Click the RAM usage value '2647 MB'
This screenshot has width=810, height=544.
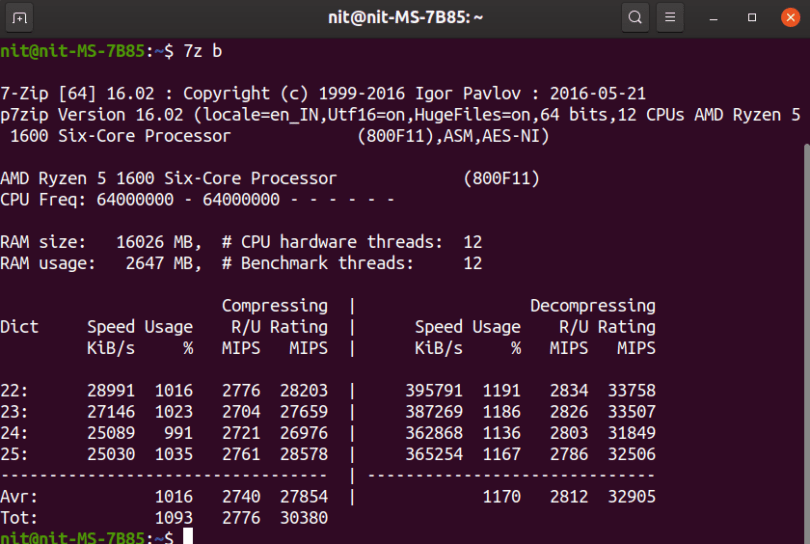(159, 263)
